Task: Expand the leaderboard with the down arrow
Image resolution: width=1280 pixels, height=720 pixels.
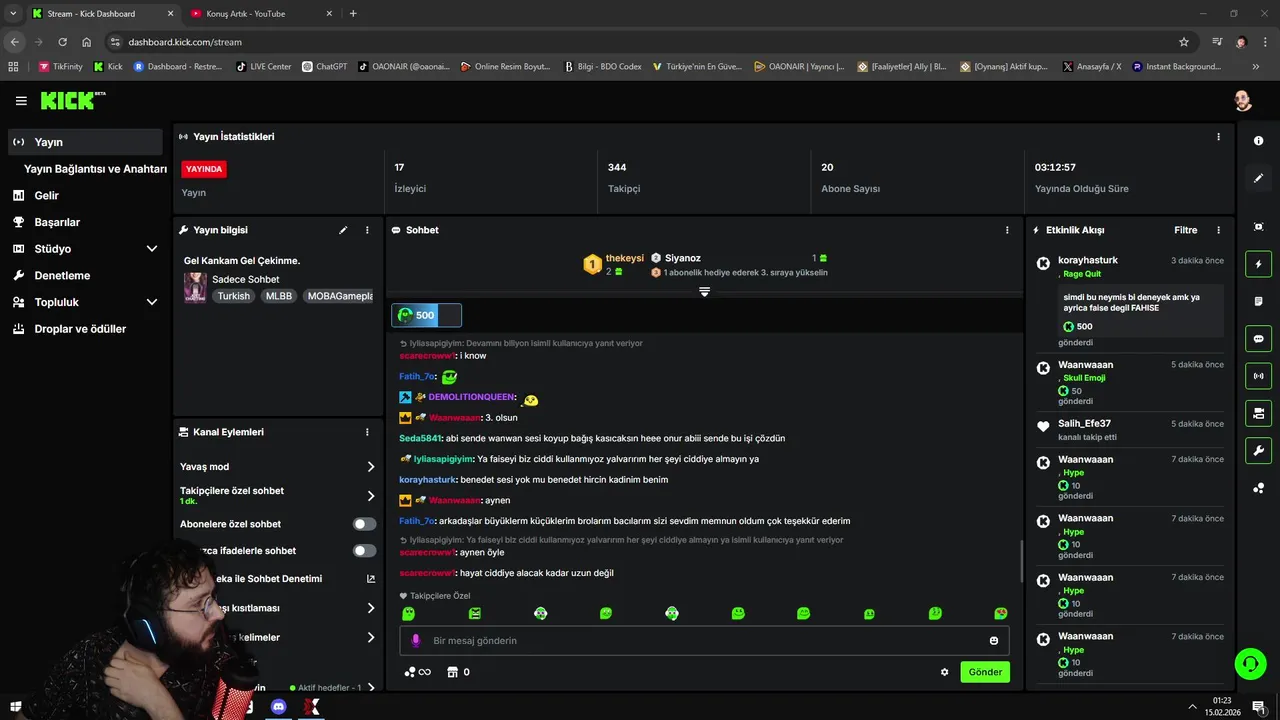Action: [x=704, y=292]
